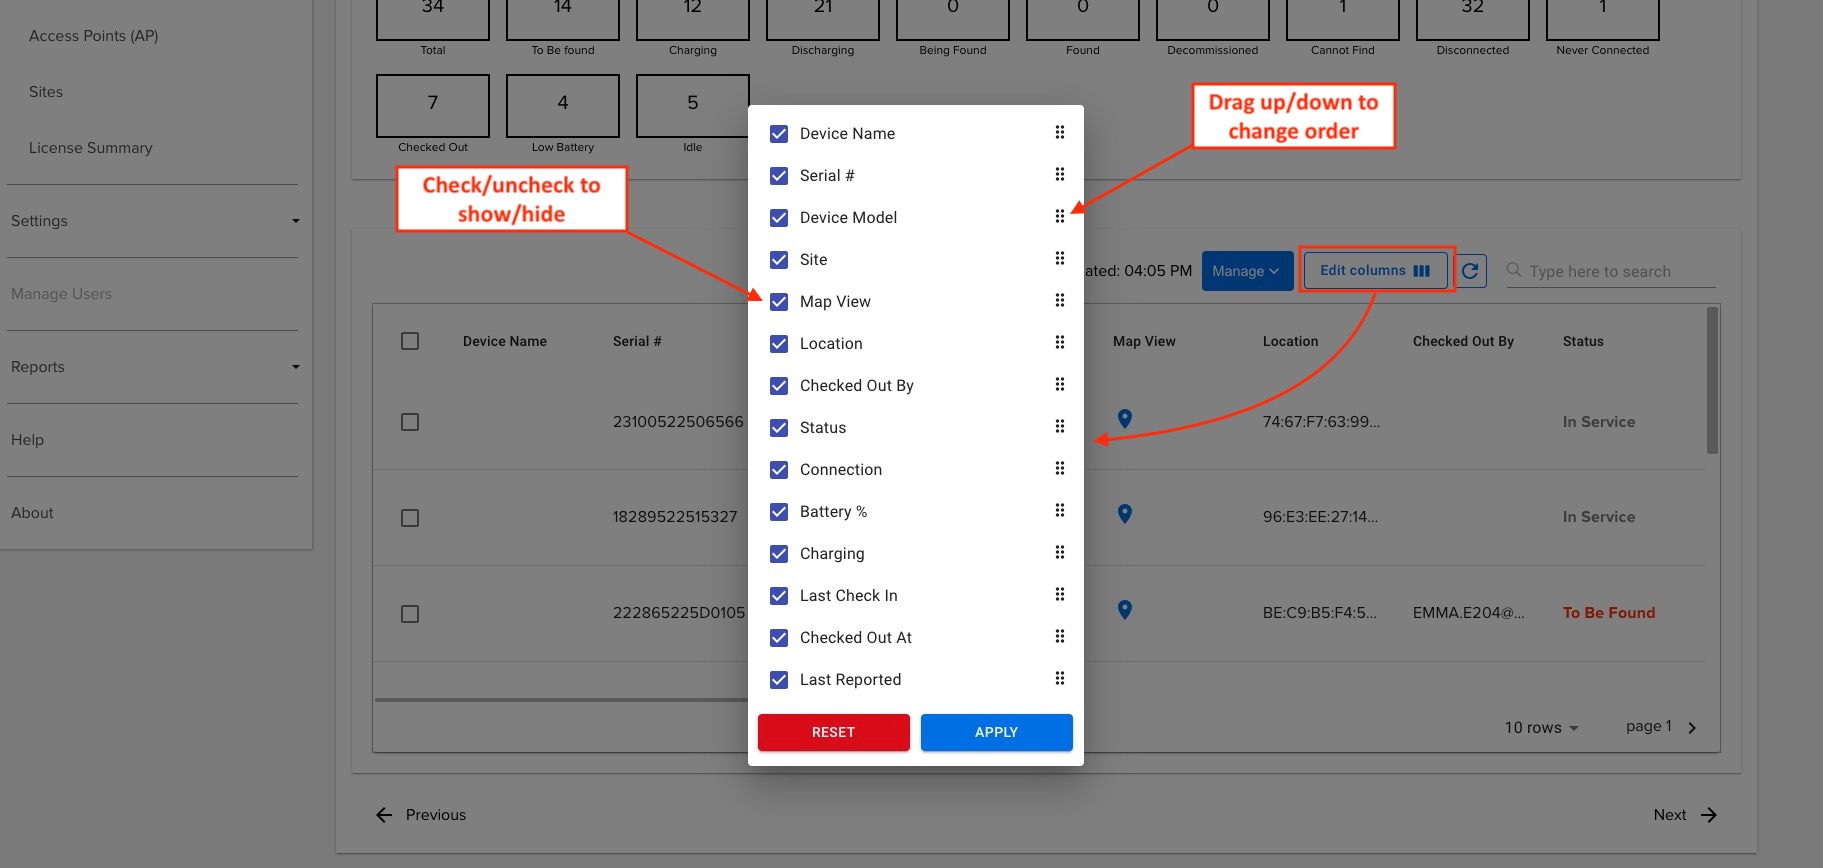Image resolution: width=1823 pixels, height=868 pixels.
Task: Click drag handle beside Serial # entry
Action: 1060,175
